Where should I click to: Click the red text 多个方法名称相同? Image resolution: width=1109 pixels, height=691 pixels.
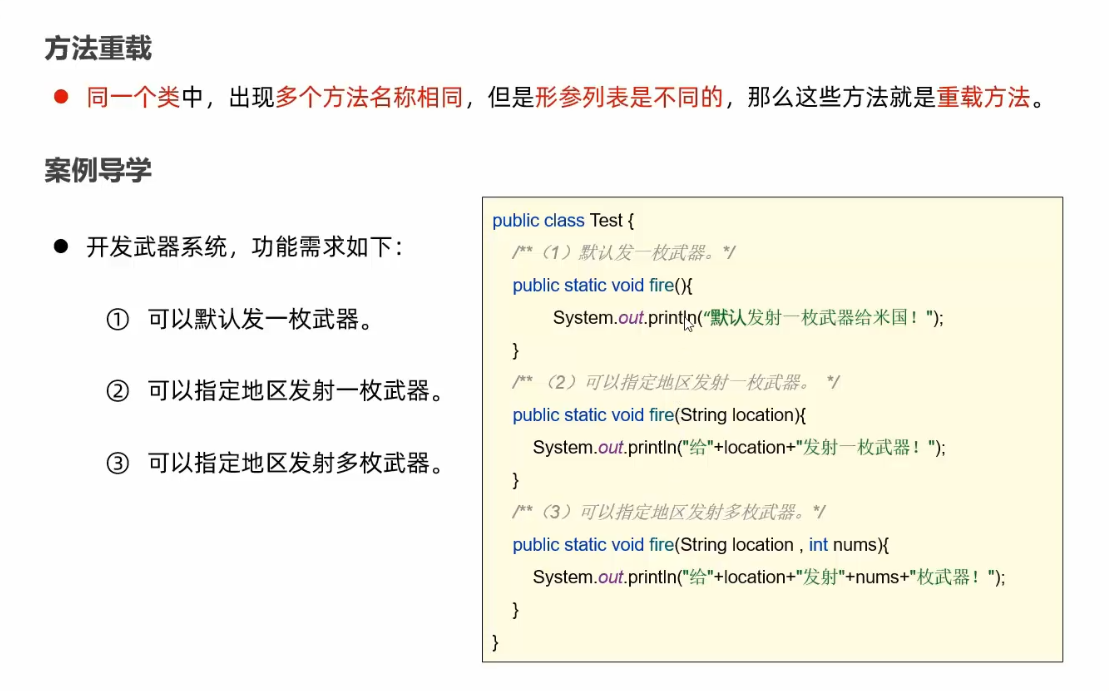point(369,97)
